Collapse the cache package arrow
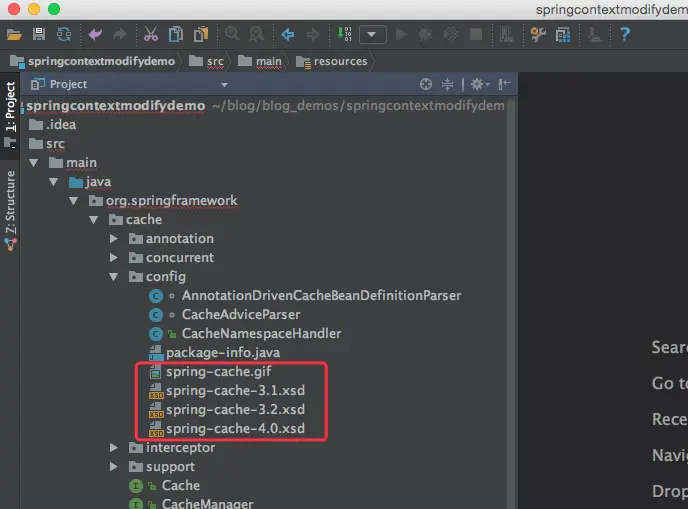Viewport: 688px width, 509px height. (x=93, y=220)
